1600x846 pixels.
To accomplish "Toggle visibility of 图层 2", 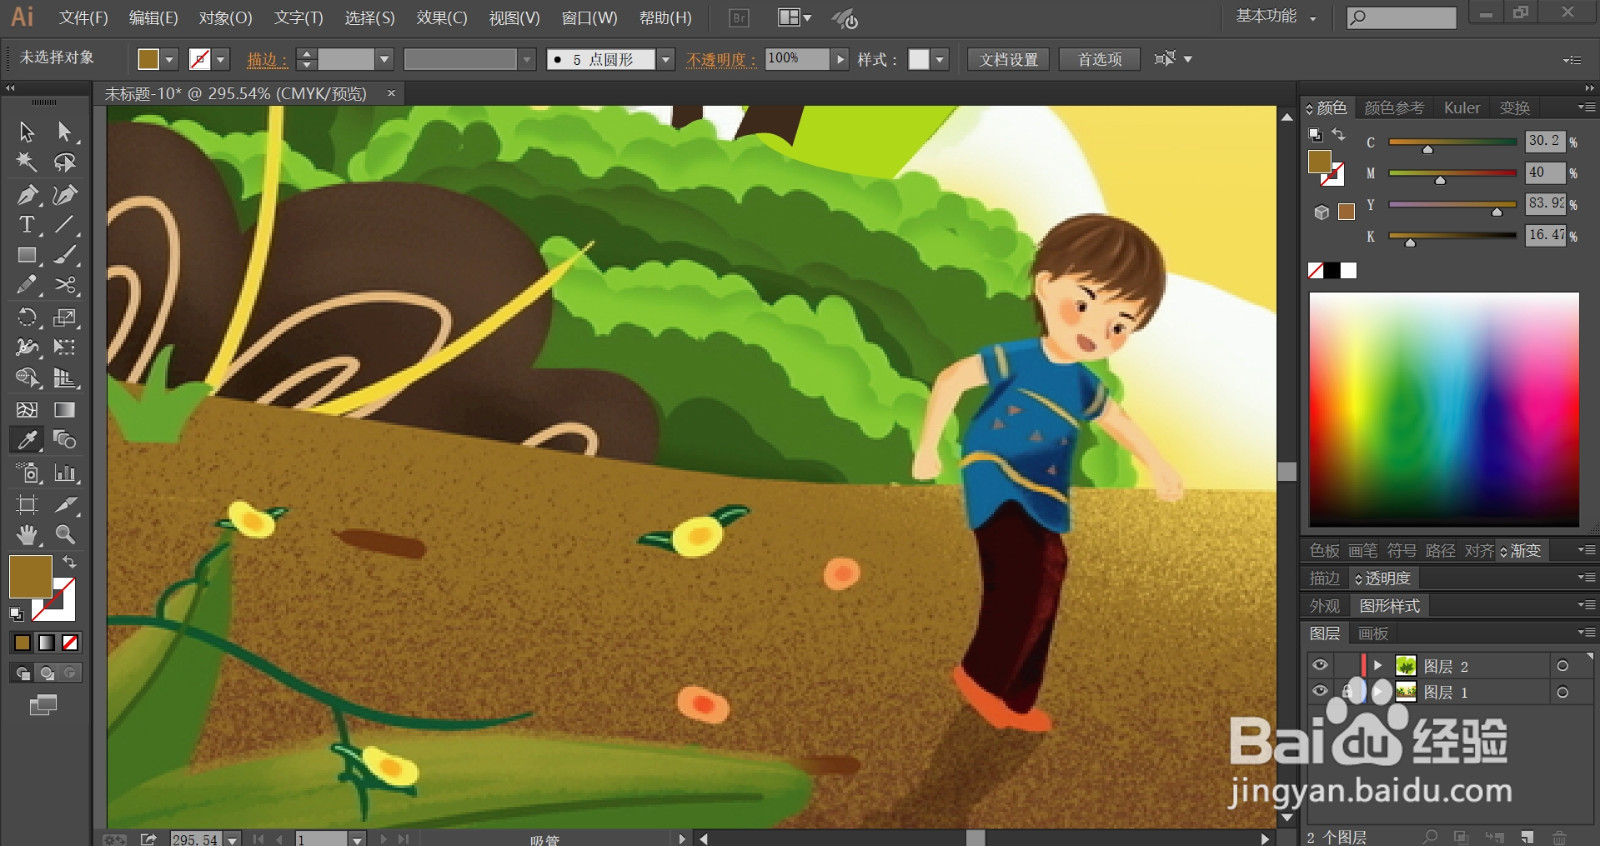I will coord(1320,665).
